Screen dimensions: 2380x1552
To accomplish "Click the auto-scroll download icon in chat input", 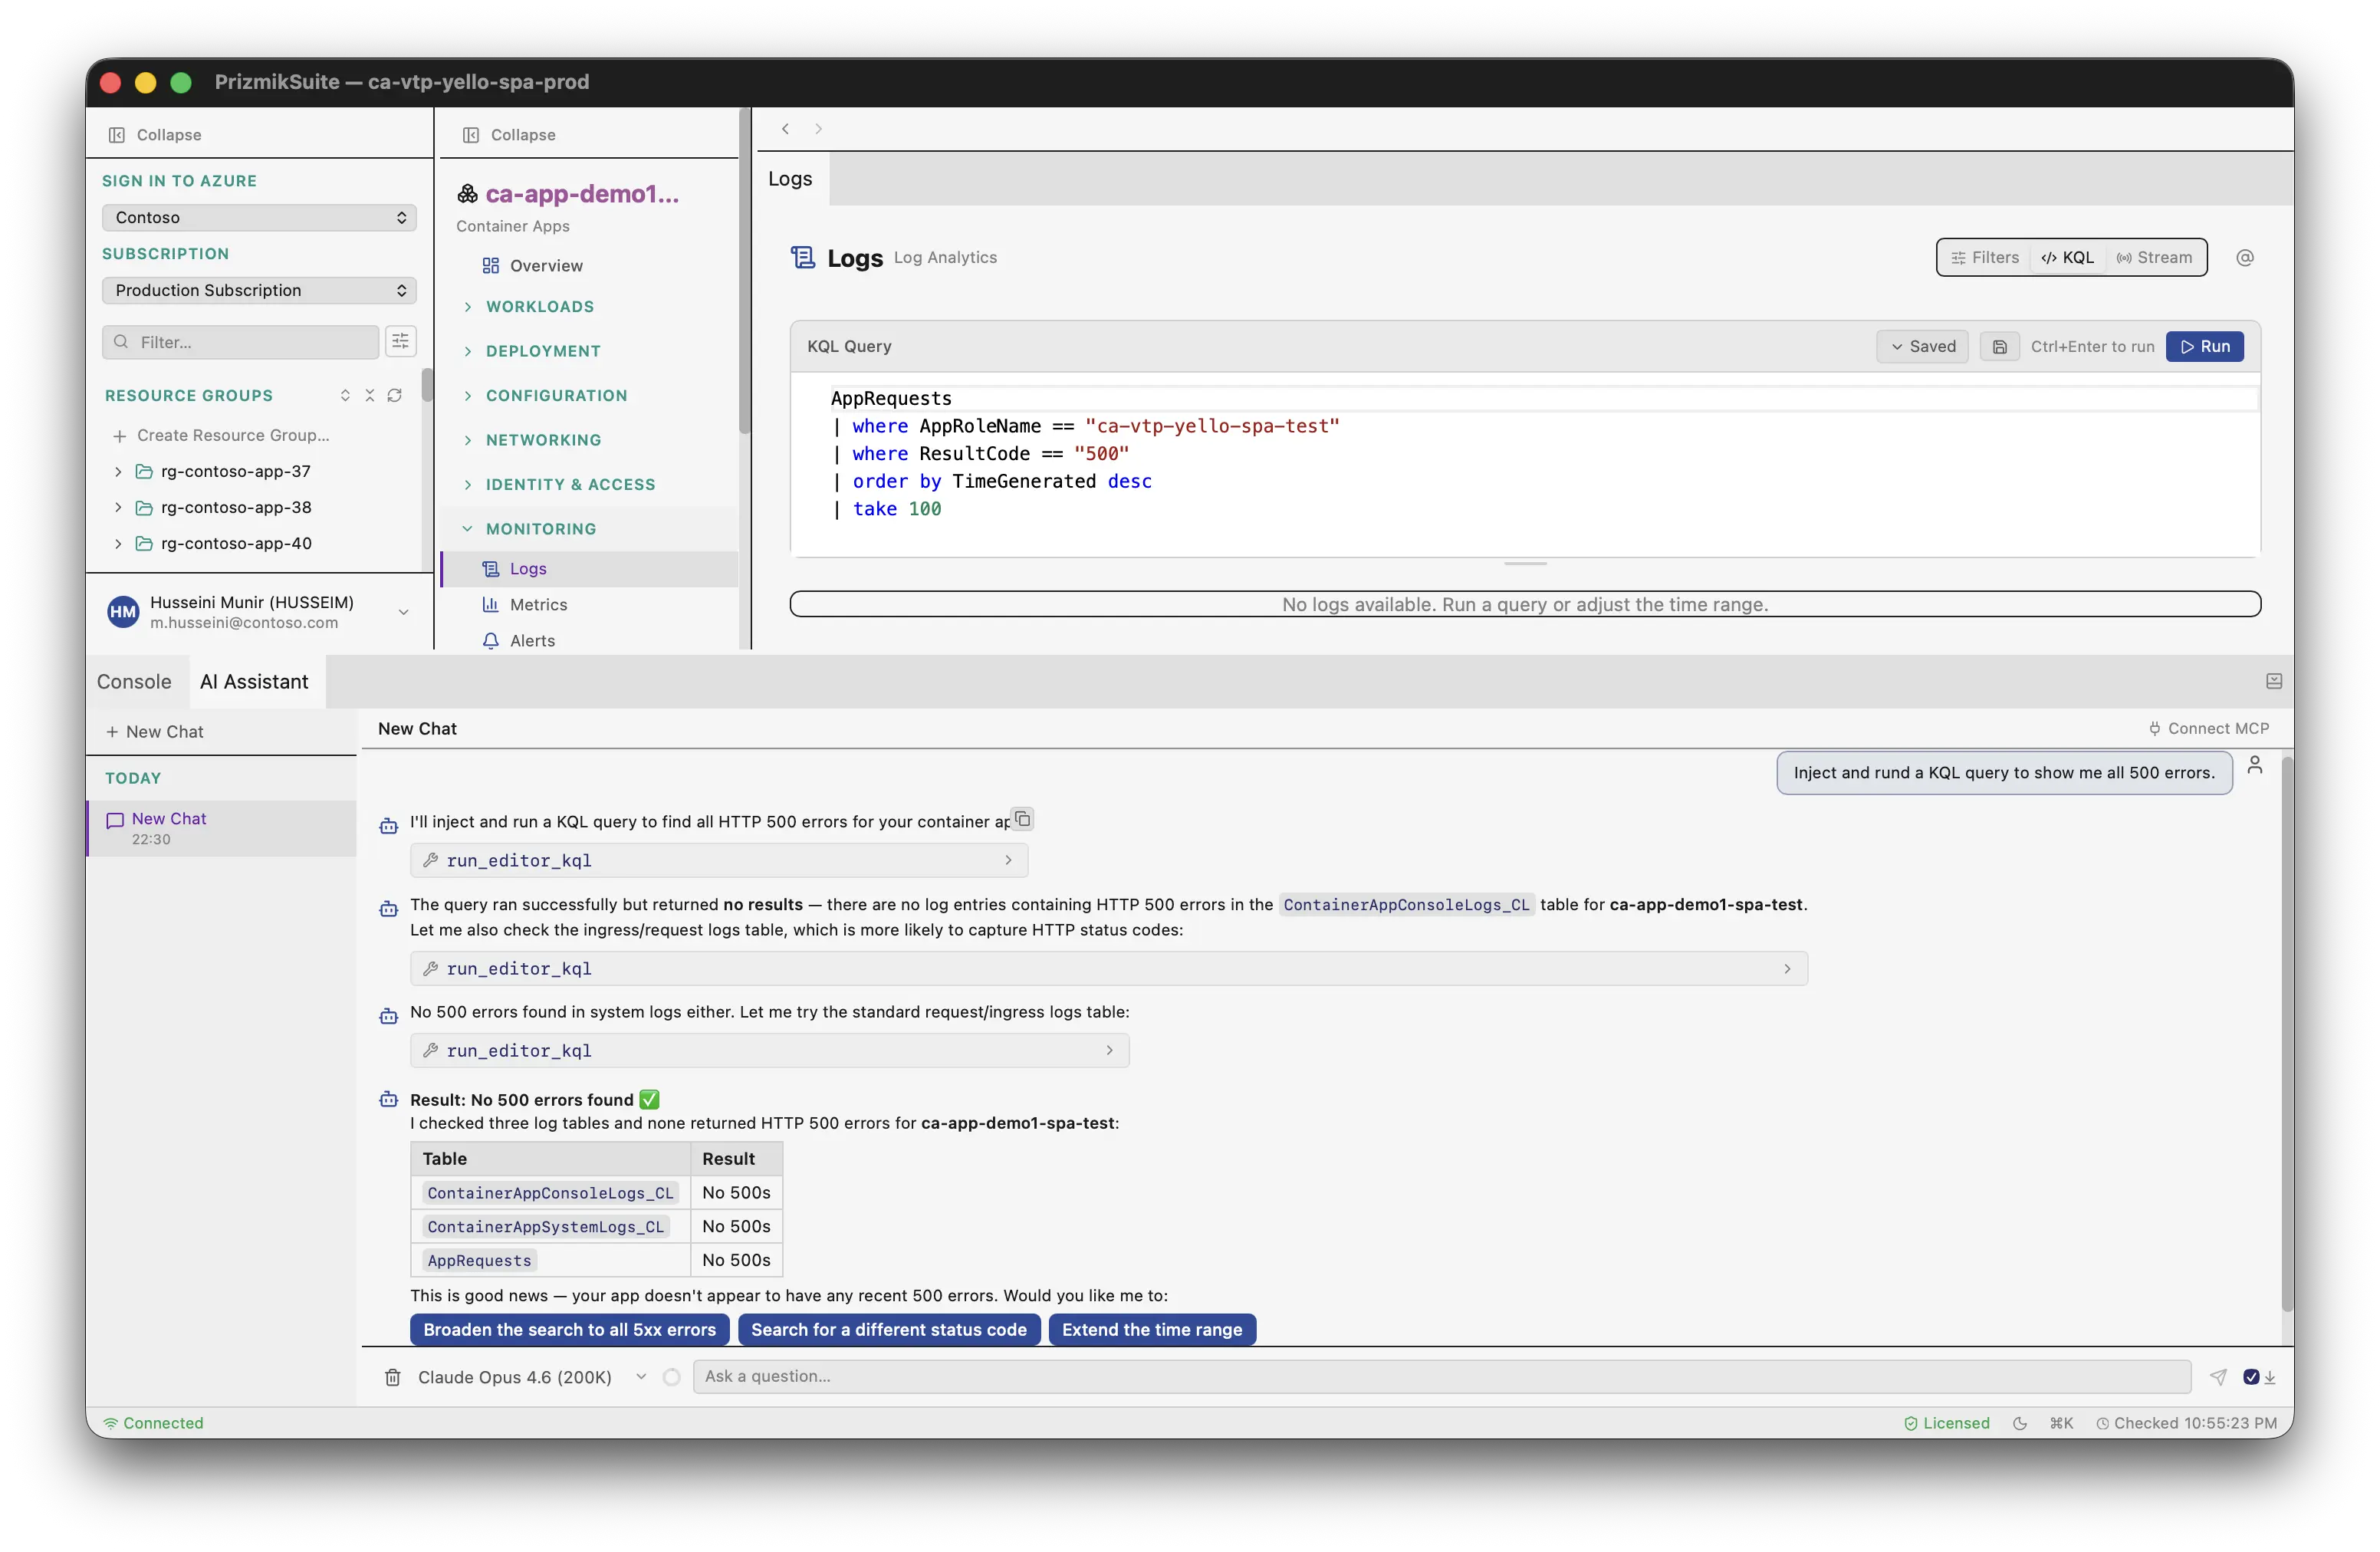I will (x=2270, y=1377).
